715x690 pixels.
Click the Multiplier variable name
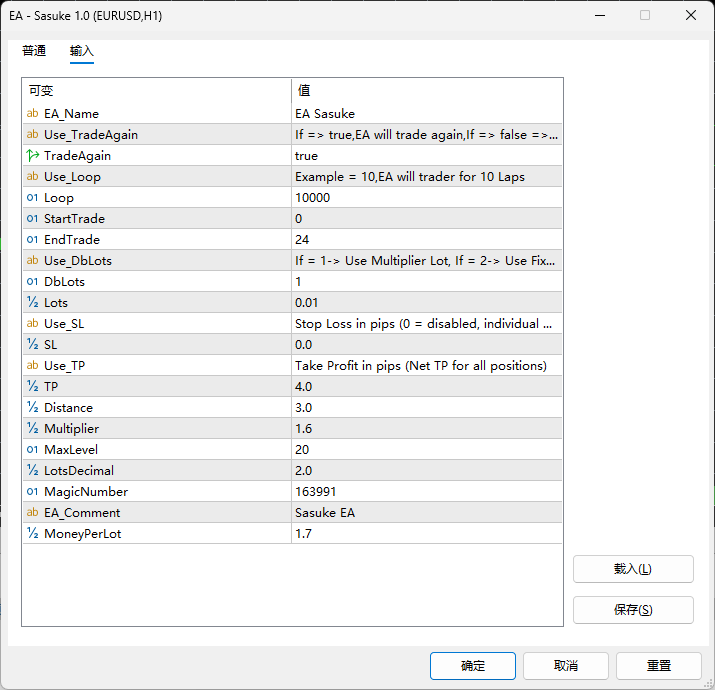72,429
